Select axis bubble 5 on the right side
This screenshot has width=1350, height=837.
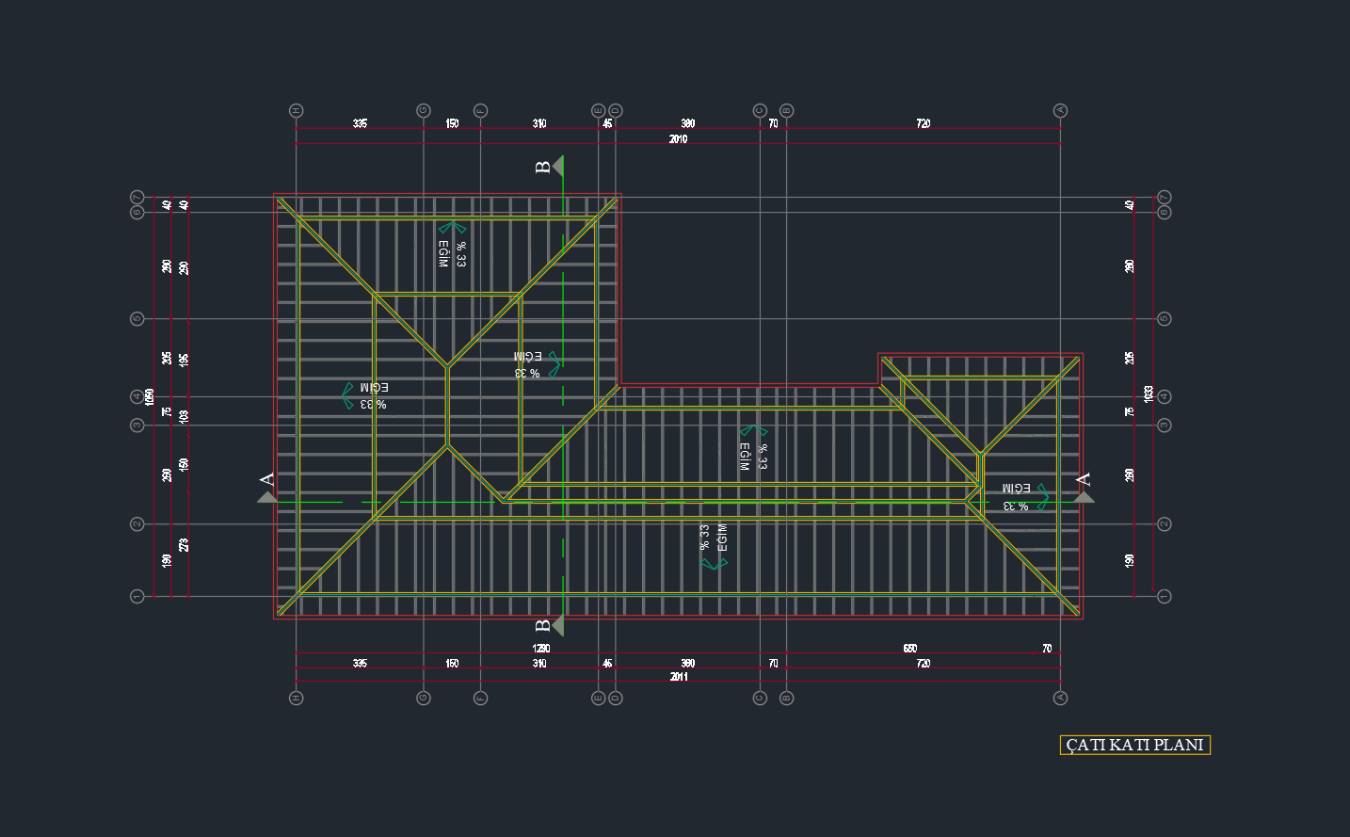pyautogui.click(x=1164, y=319)
